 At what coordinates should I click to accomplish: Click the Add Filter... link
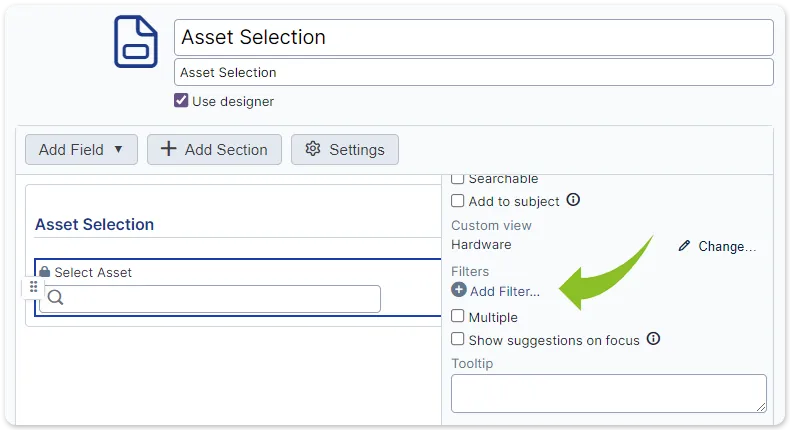(x=504, y=291)
